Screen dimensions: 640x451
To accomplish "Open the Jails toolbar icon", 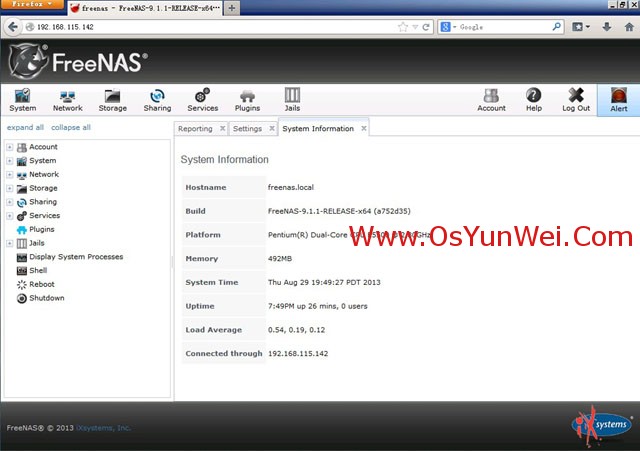I will pos(292,100).
